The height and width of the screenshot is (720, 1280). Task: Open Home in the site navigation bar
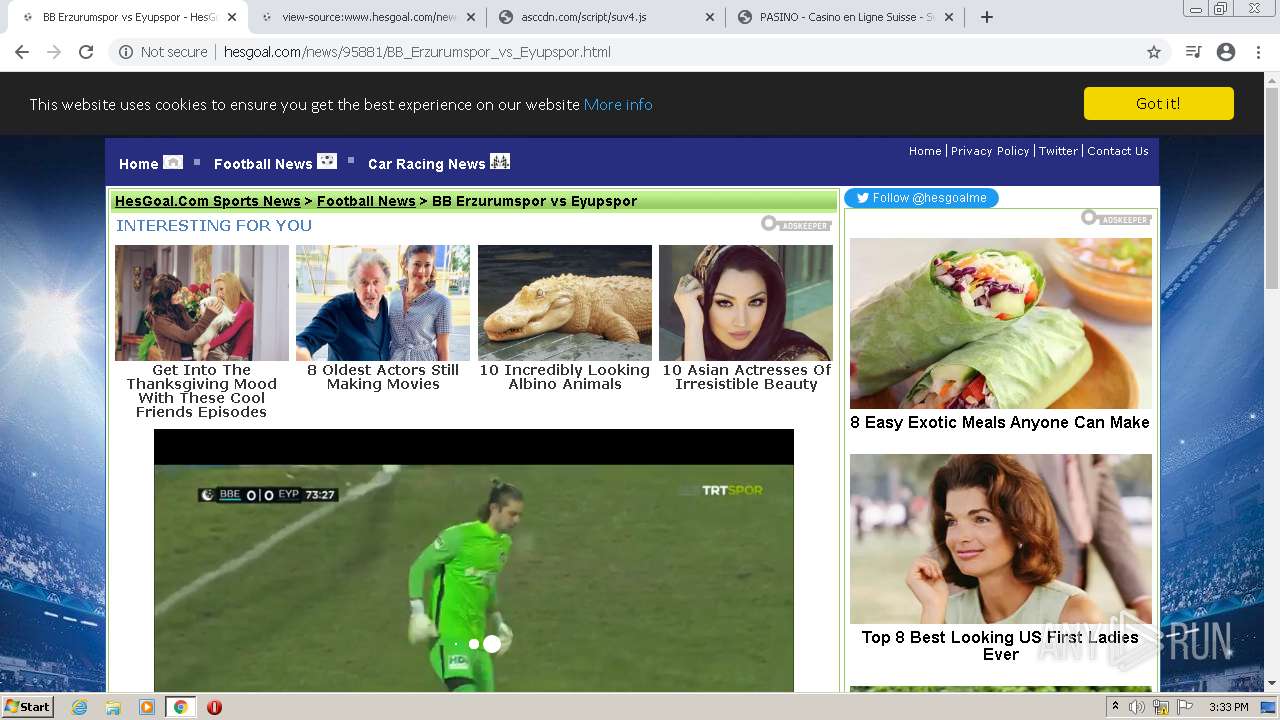point(139,164)
